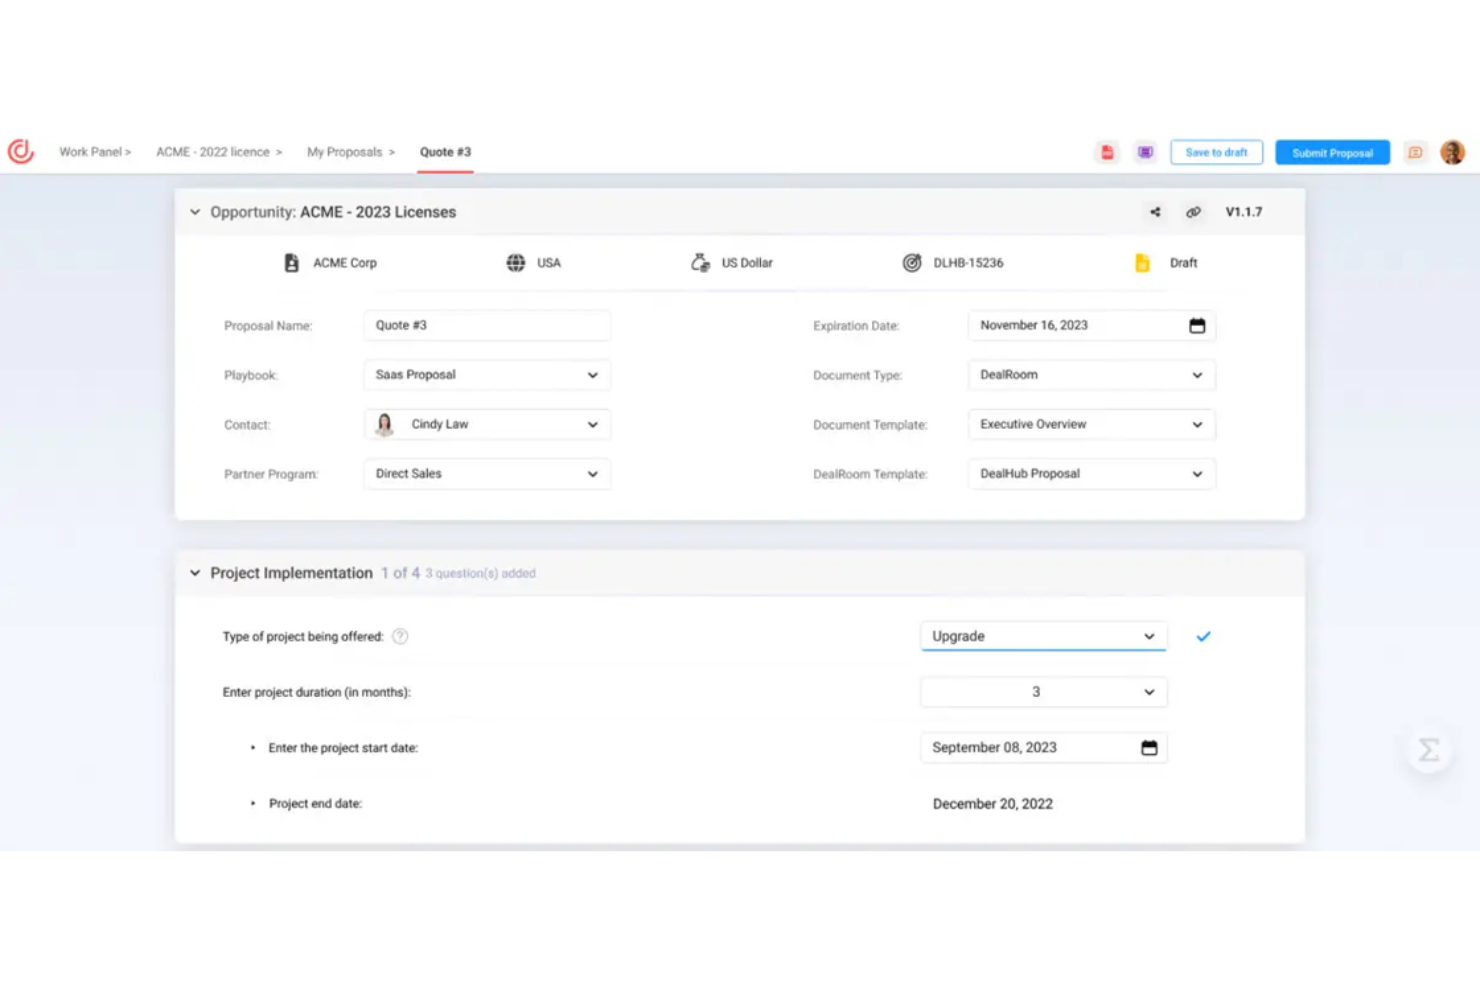This screenshot has width=1480, height=987.
Task: Open the project type Upgrade dropdown
Action: point(1043,636)
